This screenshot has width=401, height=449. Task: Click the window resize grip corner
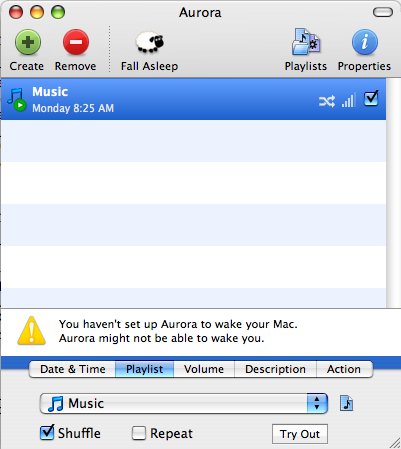[x=395, y=443]
